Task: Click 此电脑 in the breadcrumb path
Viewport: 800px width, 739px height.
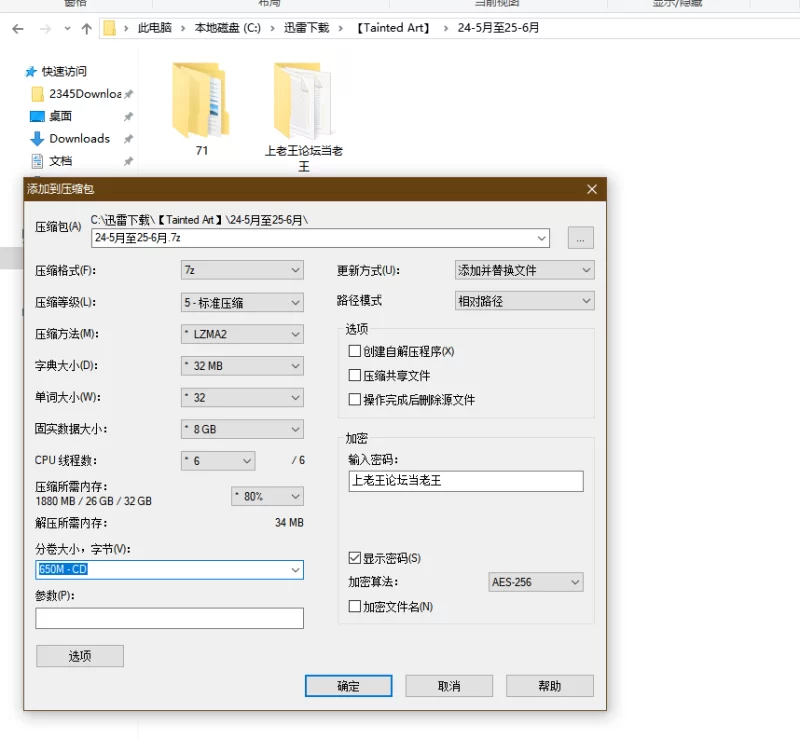Action: [155, 28]
